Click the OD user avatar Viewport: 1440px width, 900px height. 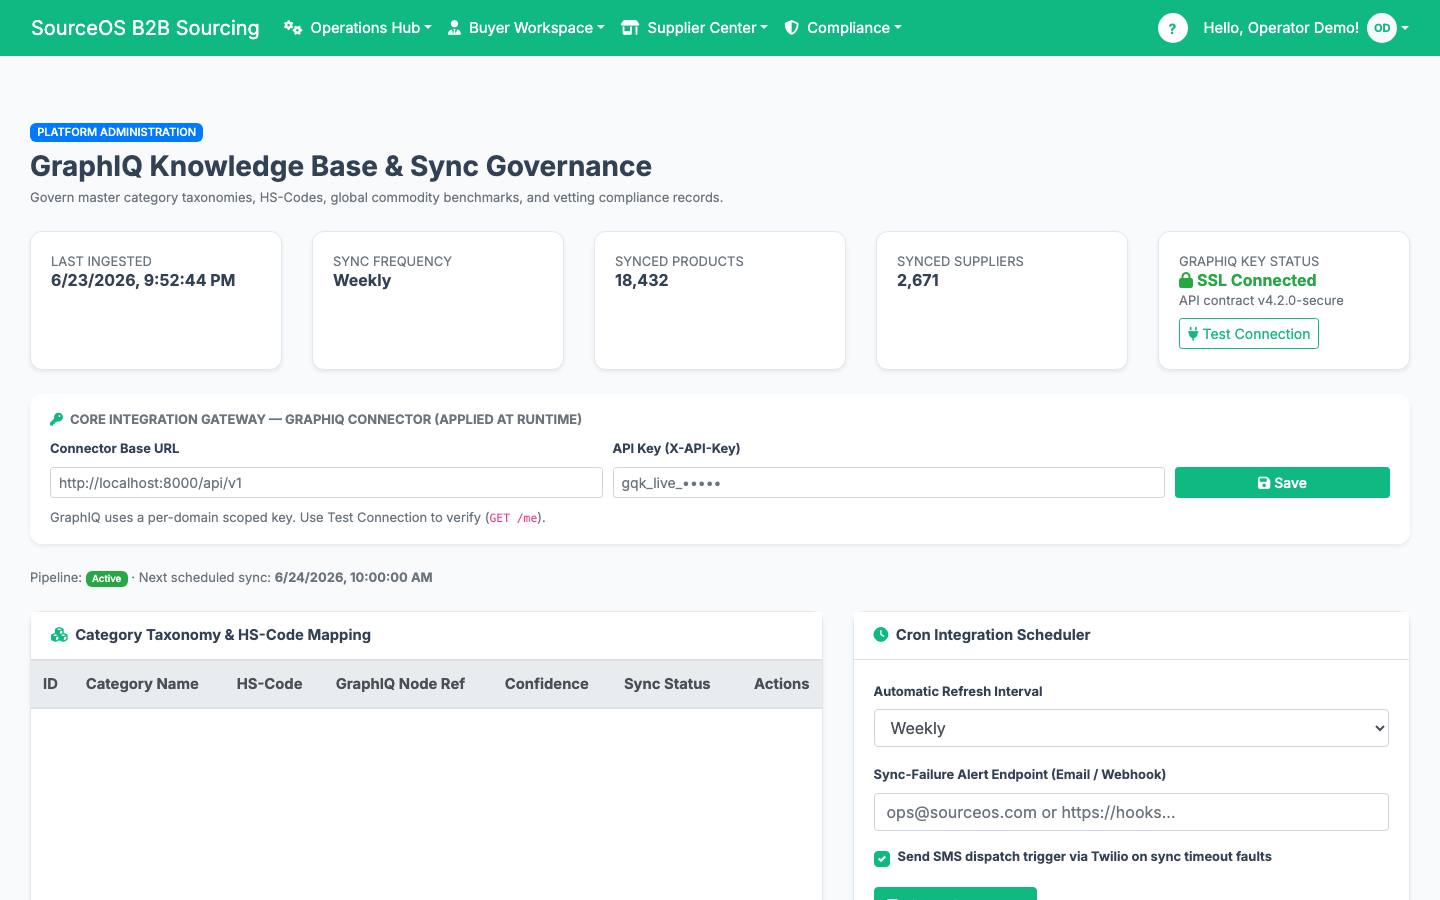tap(1382, 28)
